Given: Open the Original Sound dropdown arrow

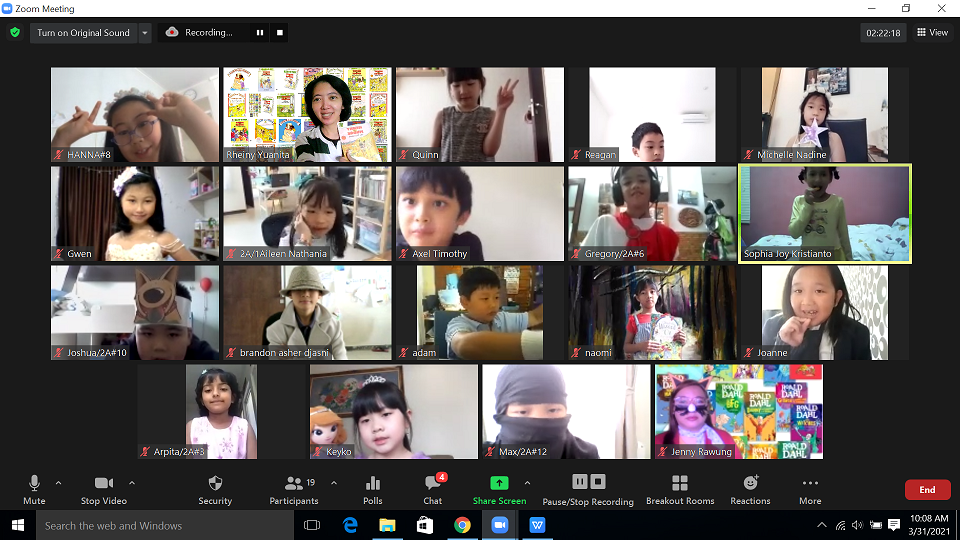Looking at the screenshot, I should tap(145, 32).
